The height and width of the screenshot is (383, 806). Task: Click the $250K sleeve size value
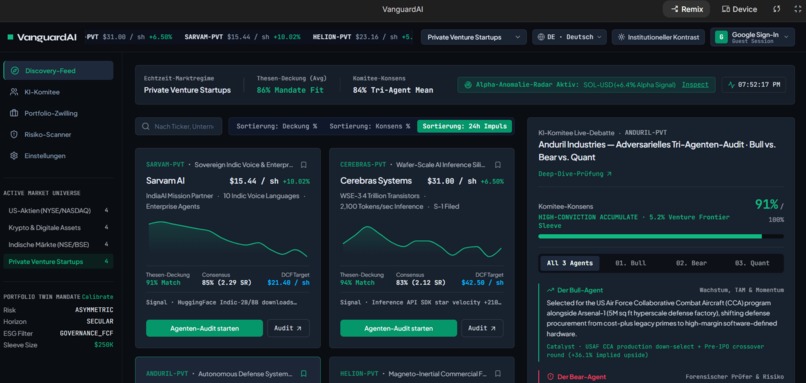coord(104,345)
